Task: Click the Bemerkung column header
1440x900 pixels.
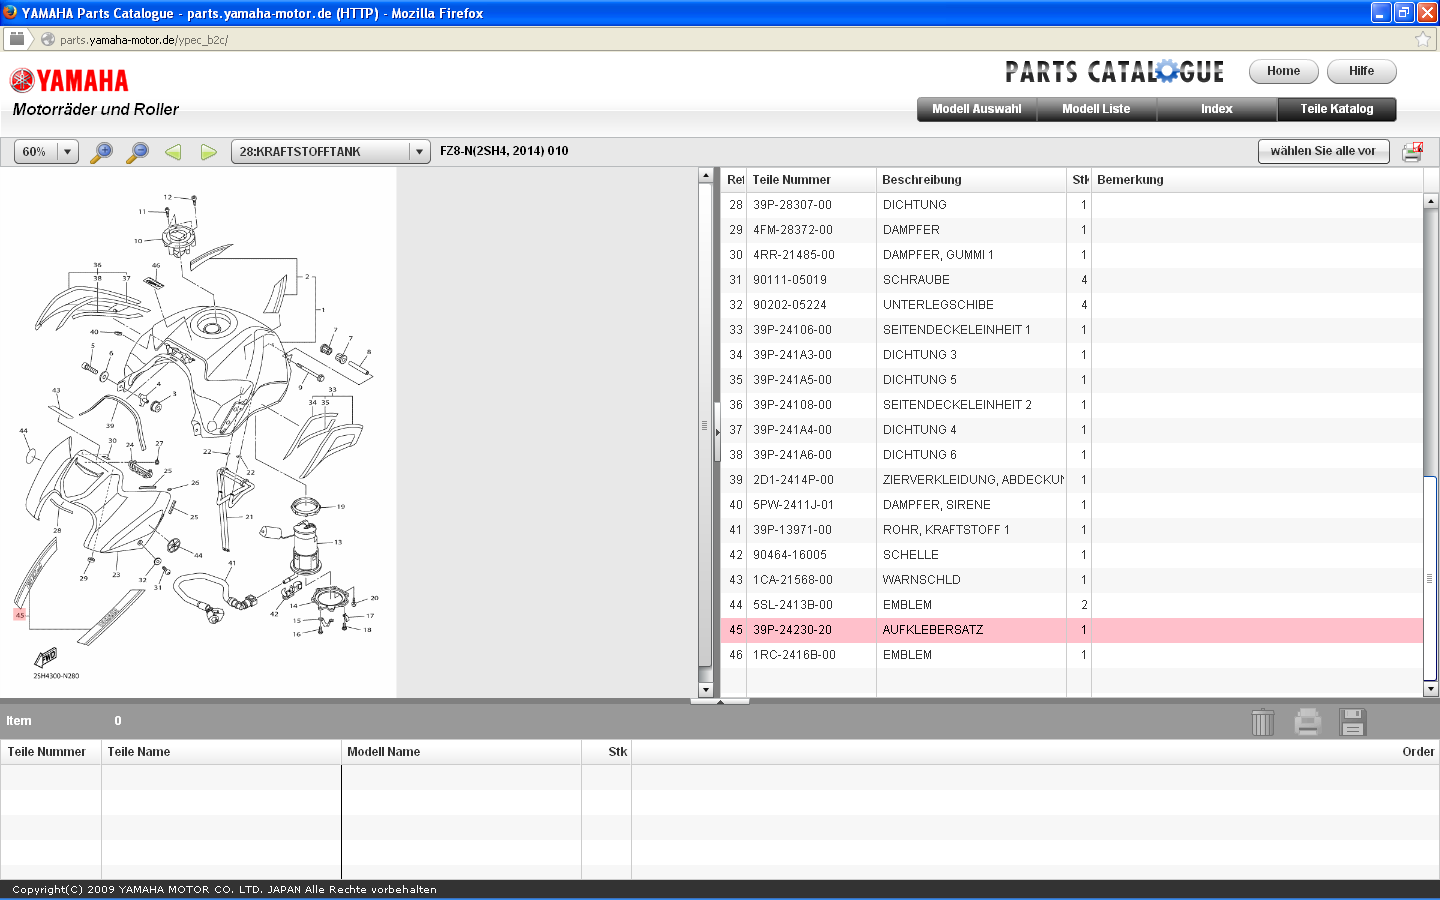Action: pyautogui.click(x=1257, y=180)
